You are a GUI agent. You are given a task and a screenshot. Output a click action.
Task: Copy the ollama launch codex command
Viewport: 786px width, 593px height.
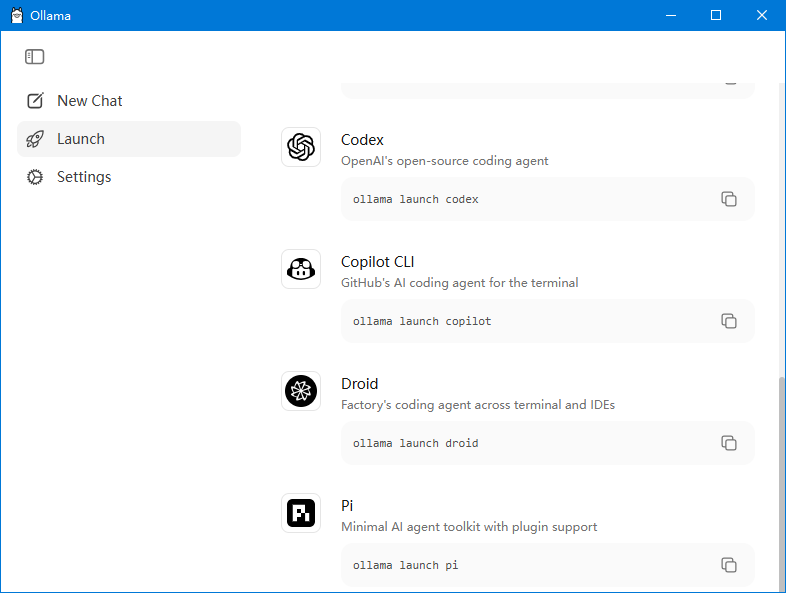(x=729, y=199)
